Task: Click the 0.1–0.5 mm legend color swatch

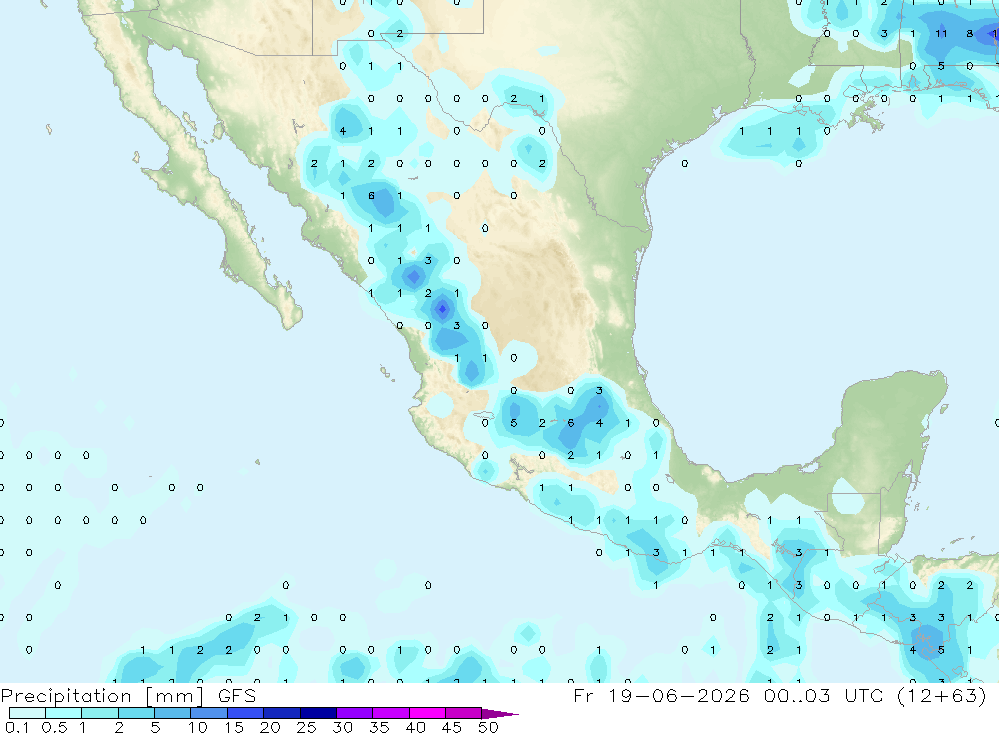Action: [x=27, y=713]
